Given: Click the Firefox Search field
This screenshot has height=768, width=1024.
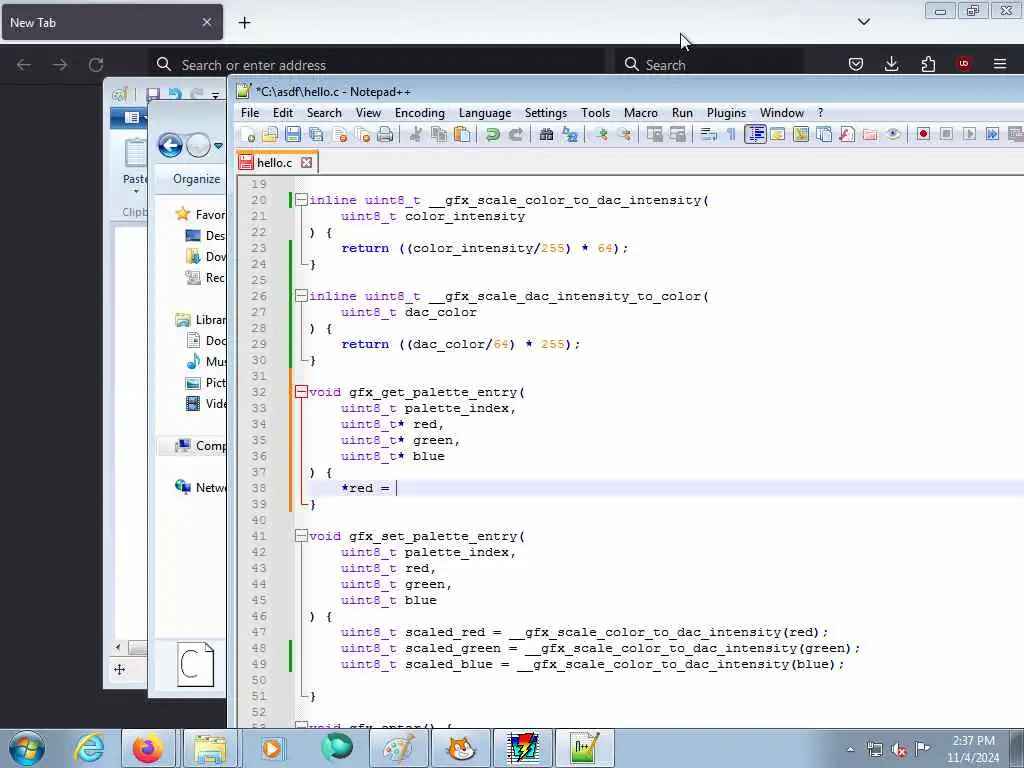Looking at the screenshot, I should point(709,65).
